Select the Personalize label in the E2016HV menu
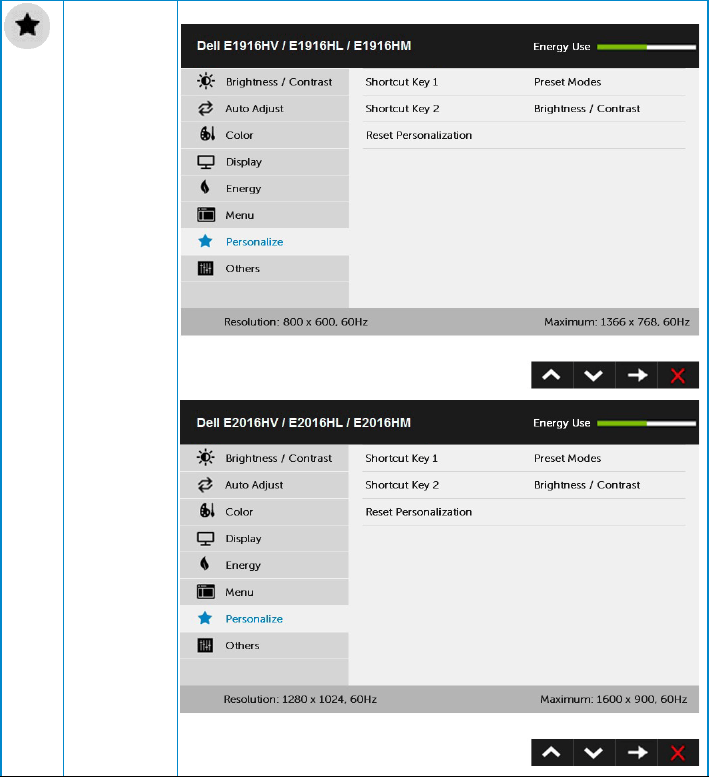This screenshot has height=777, width=709. pos(254,619)
